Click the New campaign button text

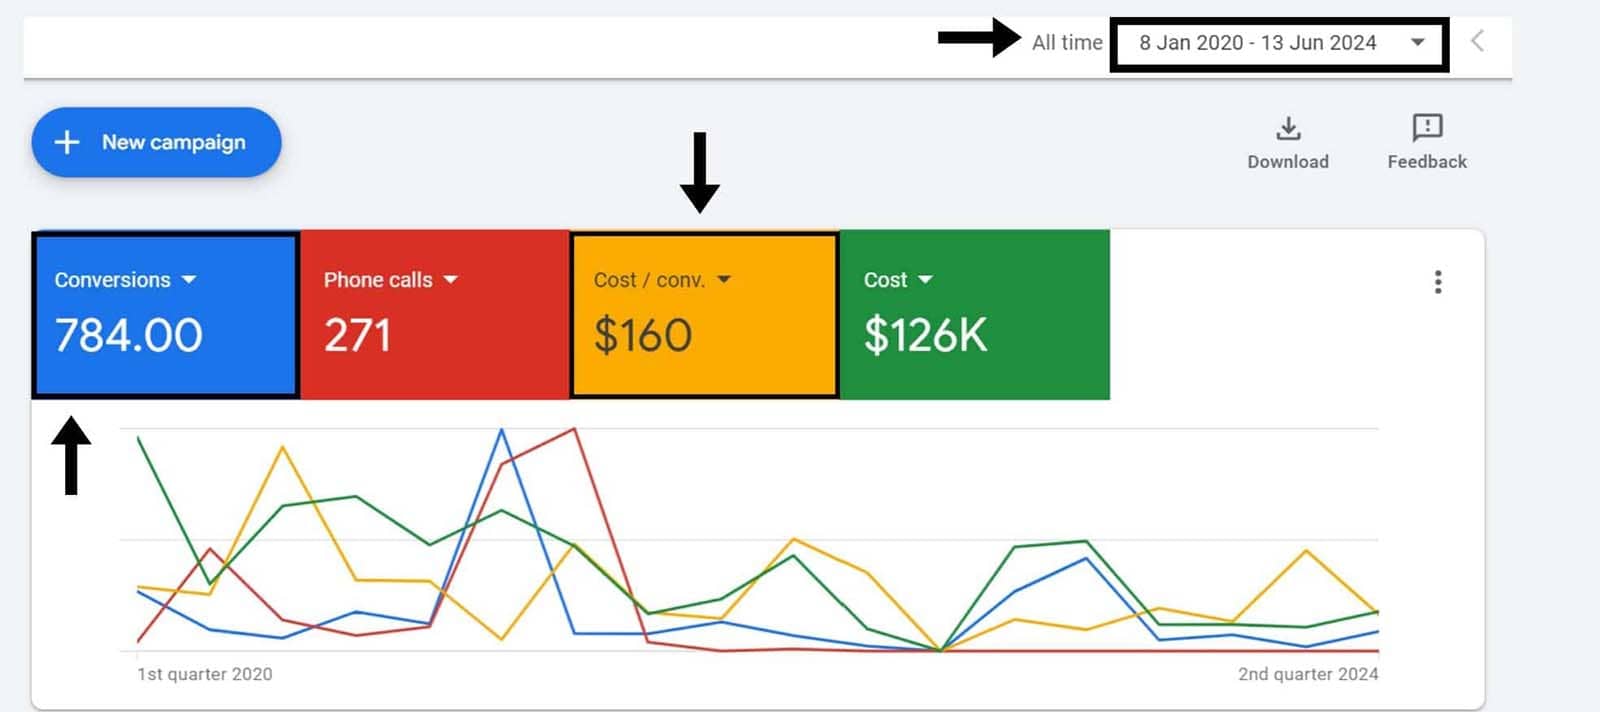pos(173,142)
